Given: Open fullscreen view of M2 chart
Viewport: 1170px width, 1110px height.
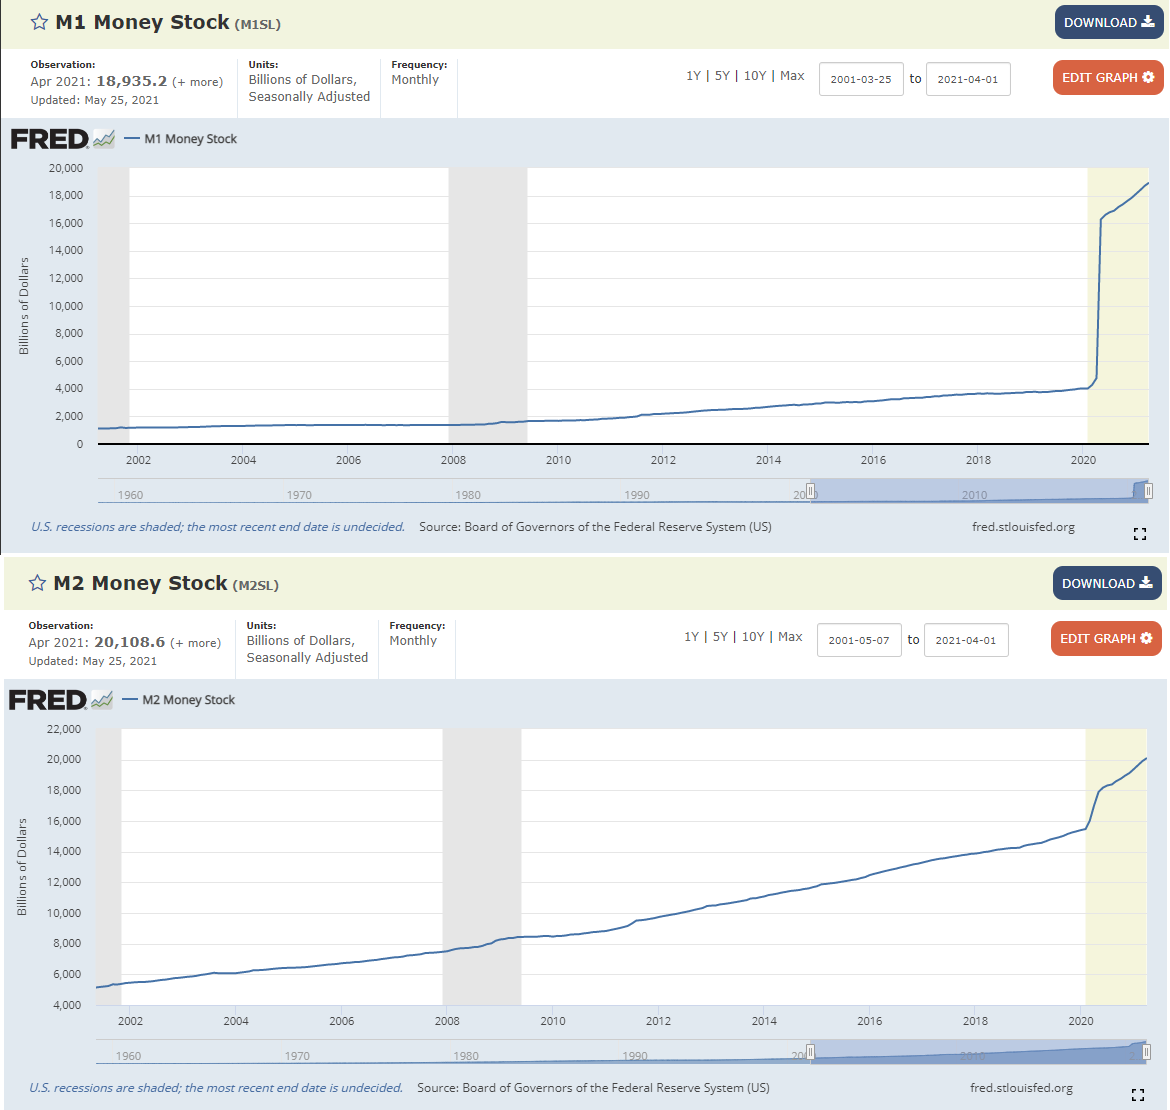Looking at the screenshot, I should coord(1137,1094).
